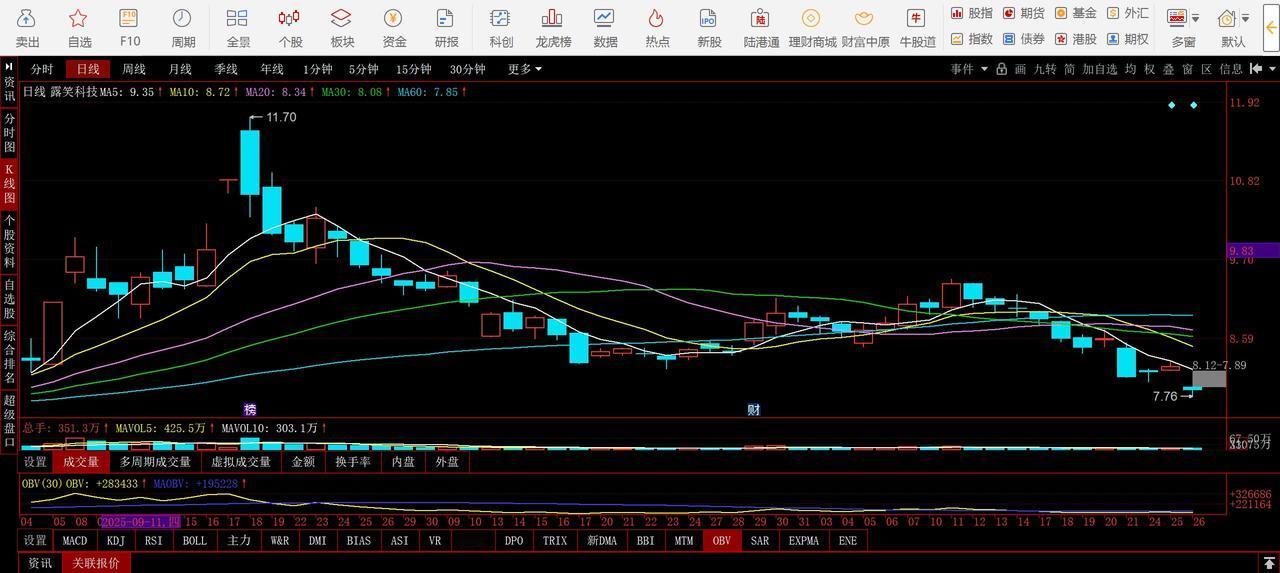
Task: Open 关联报价 related quotes at bottom
Action: point(96,563)
